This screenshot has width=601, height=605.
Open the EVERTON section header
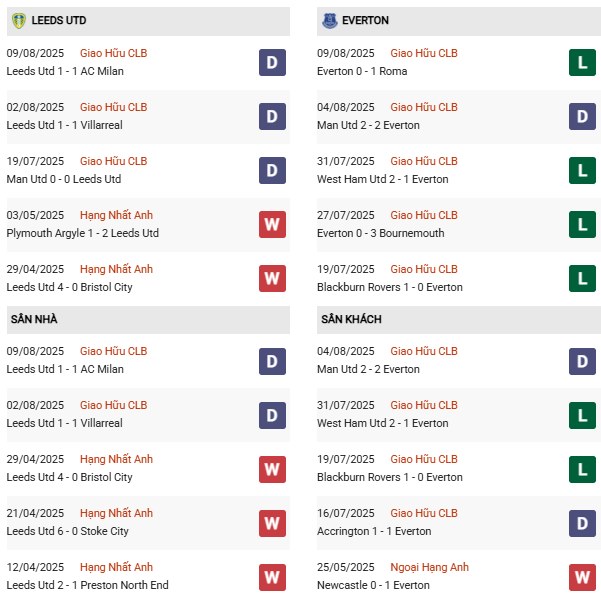pyautogui.click(x=365, y=20)
